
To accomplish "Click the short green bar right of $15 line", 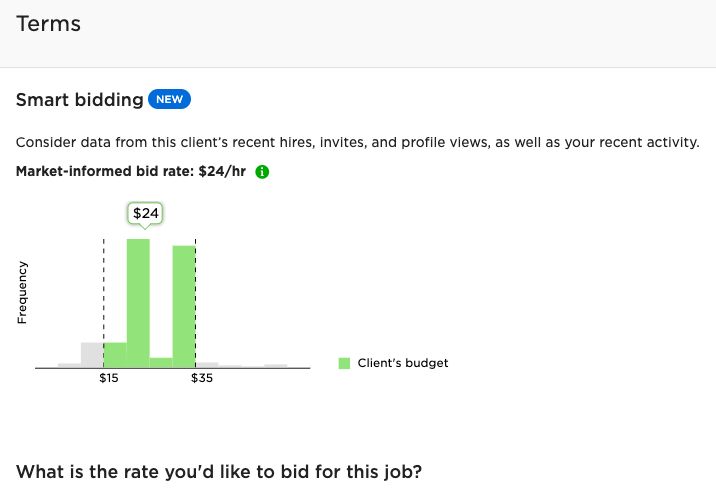I will tap(115, 354).
